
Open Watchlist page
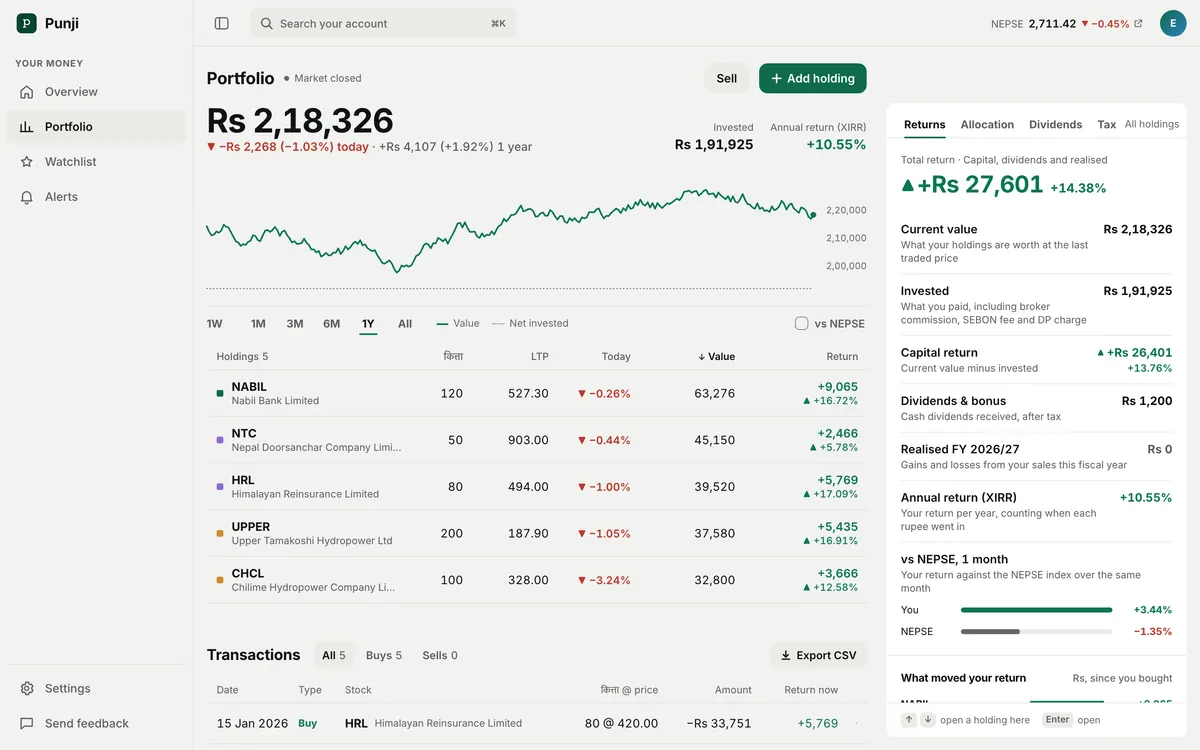point(96,162)
